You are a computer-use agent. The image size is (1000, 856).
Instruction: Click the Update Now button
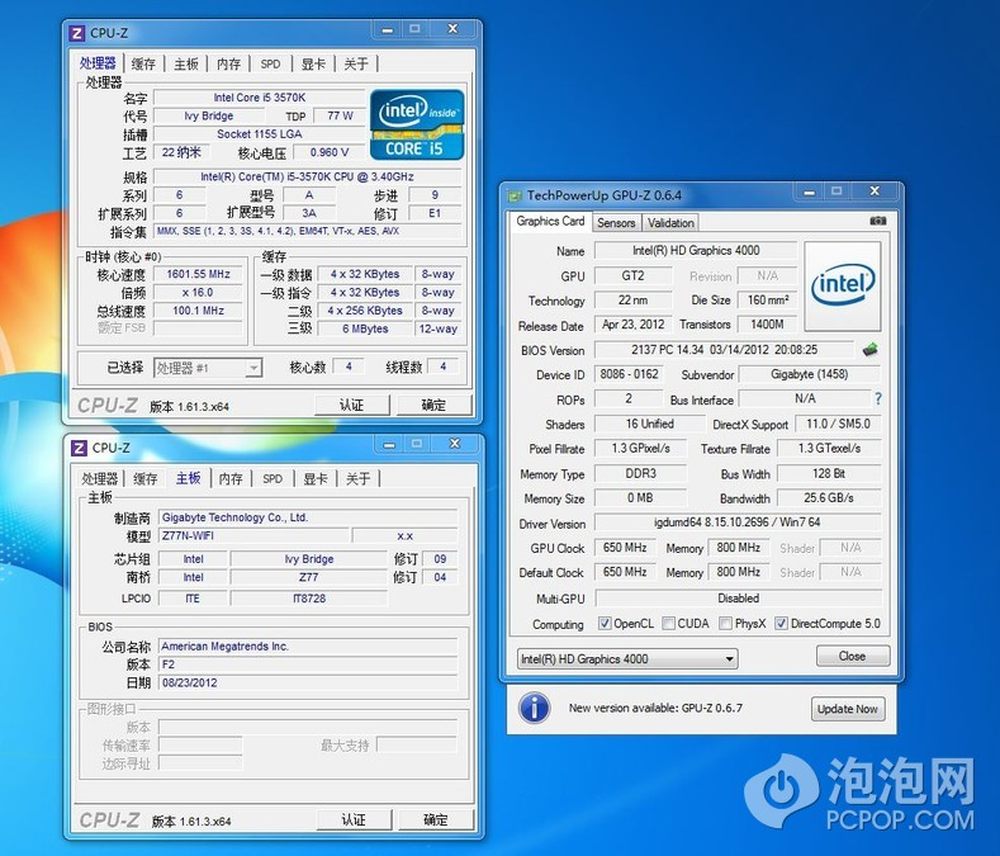[848, 709]
